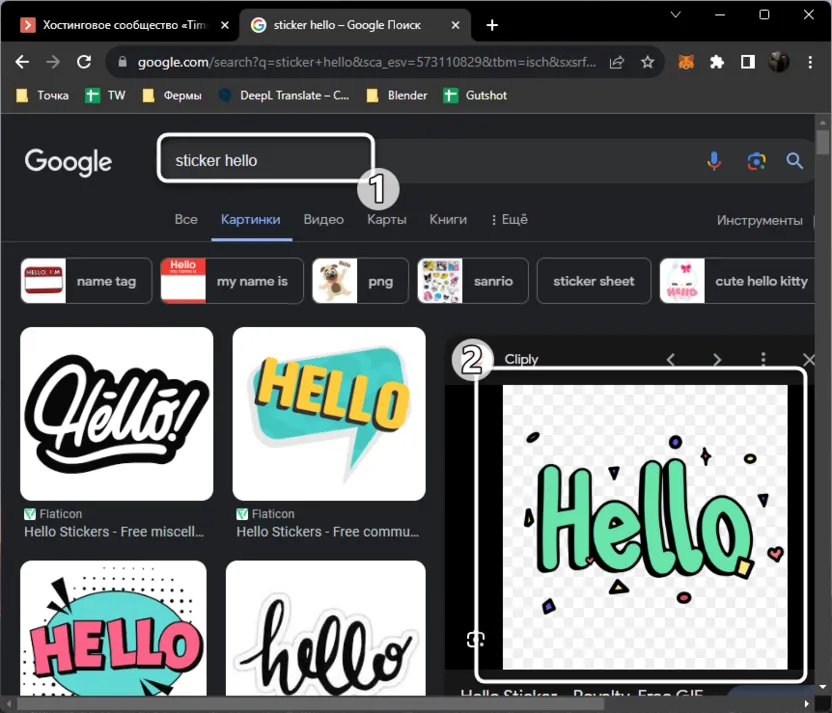Open the Cliply source link

point(521,359)
